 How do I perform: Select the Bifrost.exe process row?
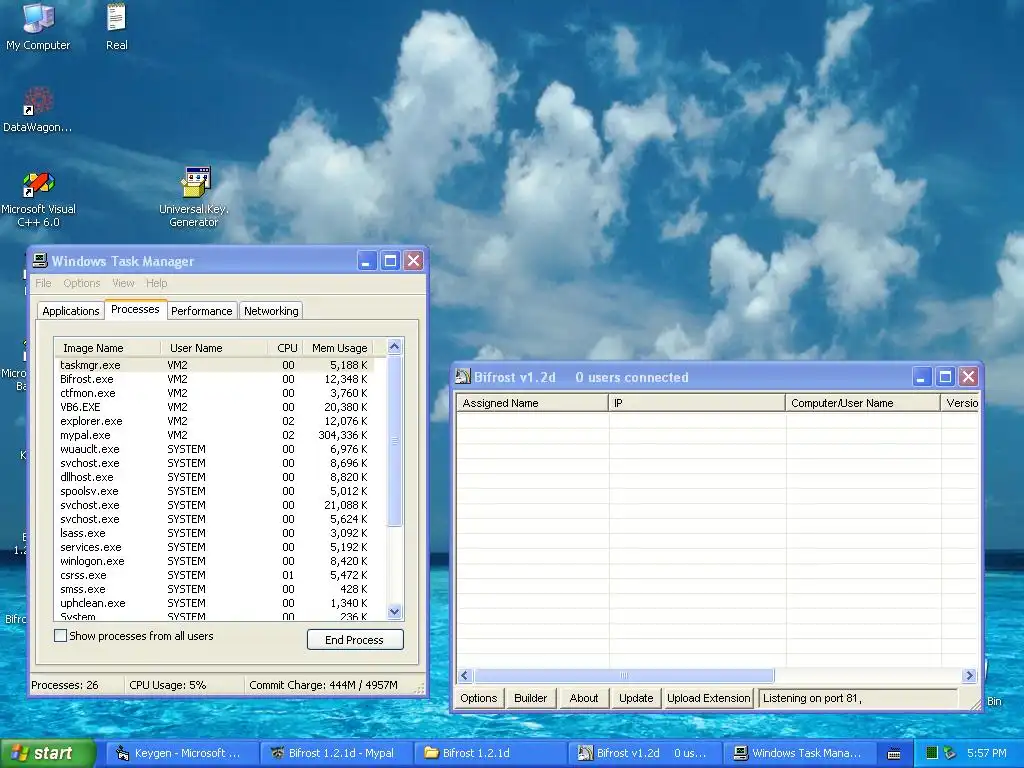pyautogui.click(x=214, y=379)
